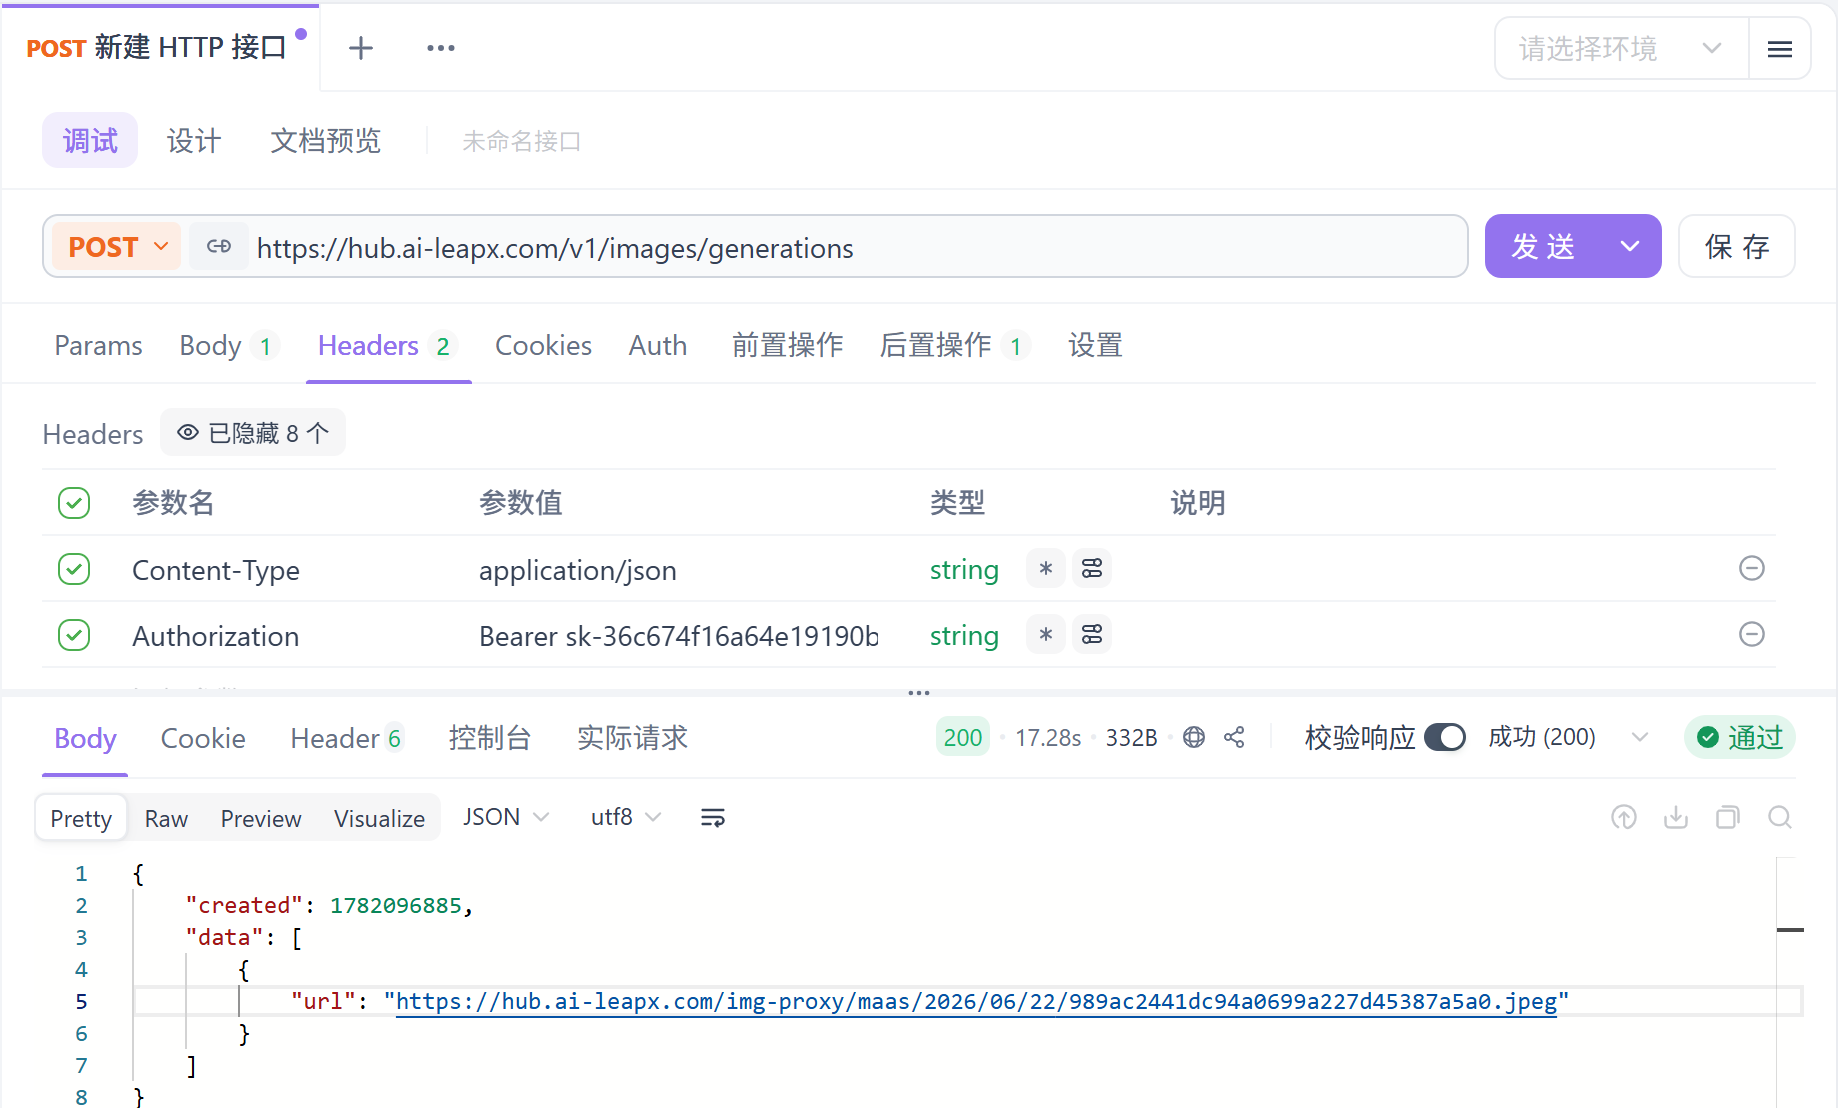The height and width of the screenshot is (1108, 1838).
Task: Open the 后置操作 tab
Action: click(x=954, y=345)
